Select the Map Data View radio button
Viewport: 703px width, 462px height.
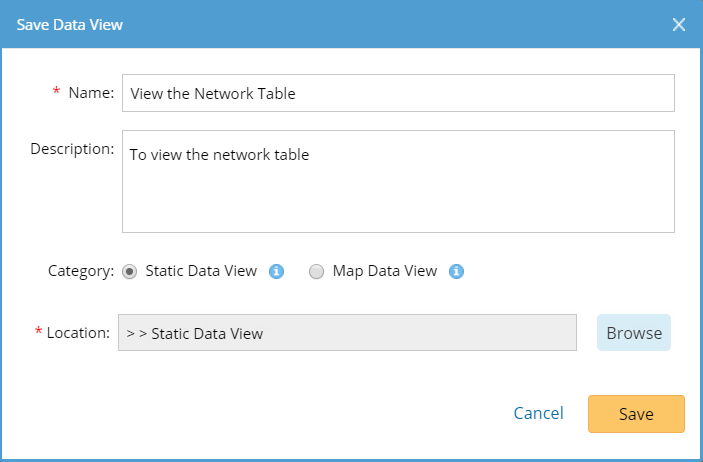316,272
